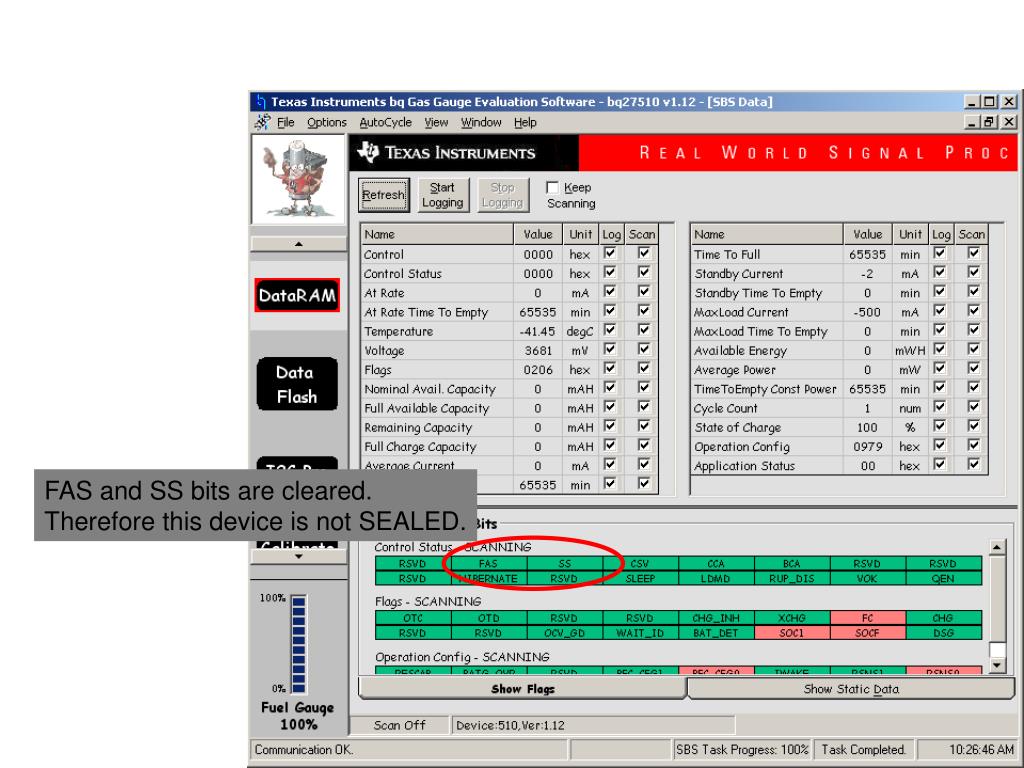Click the red SOC1 flag cell
The height and width of the screenshot is (768, 1024).
click(792, 633)
